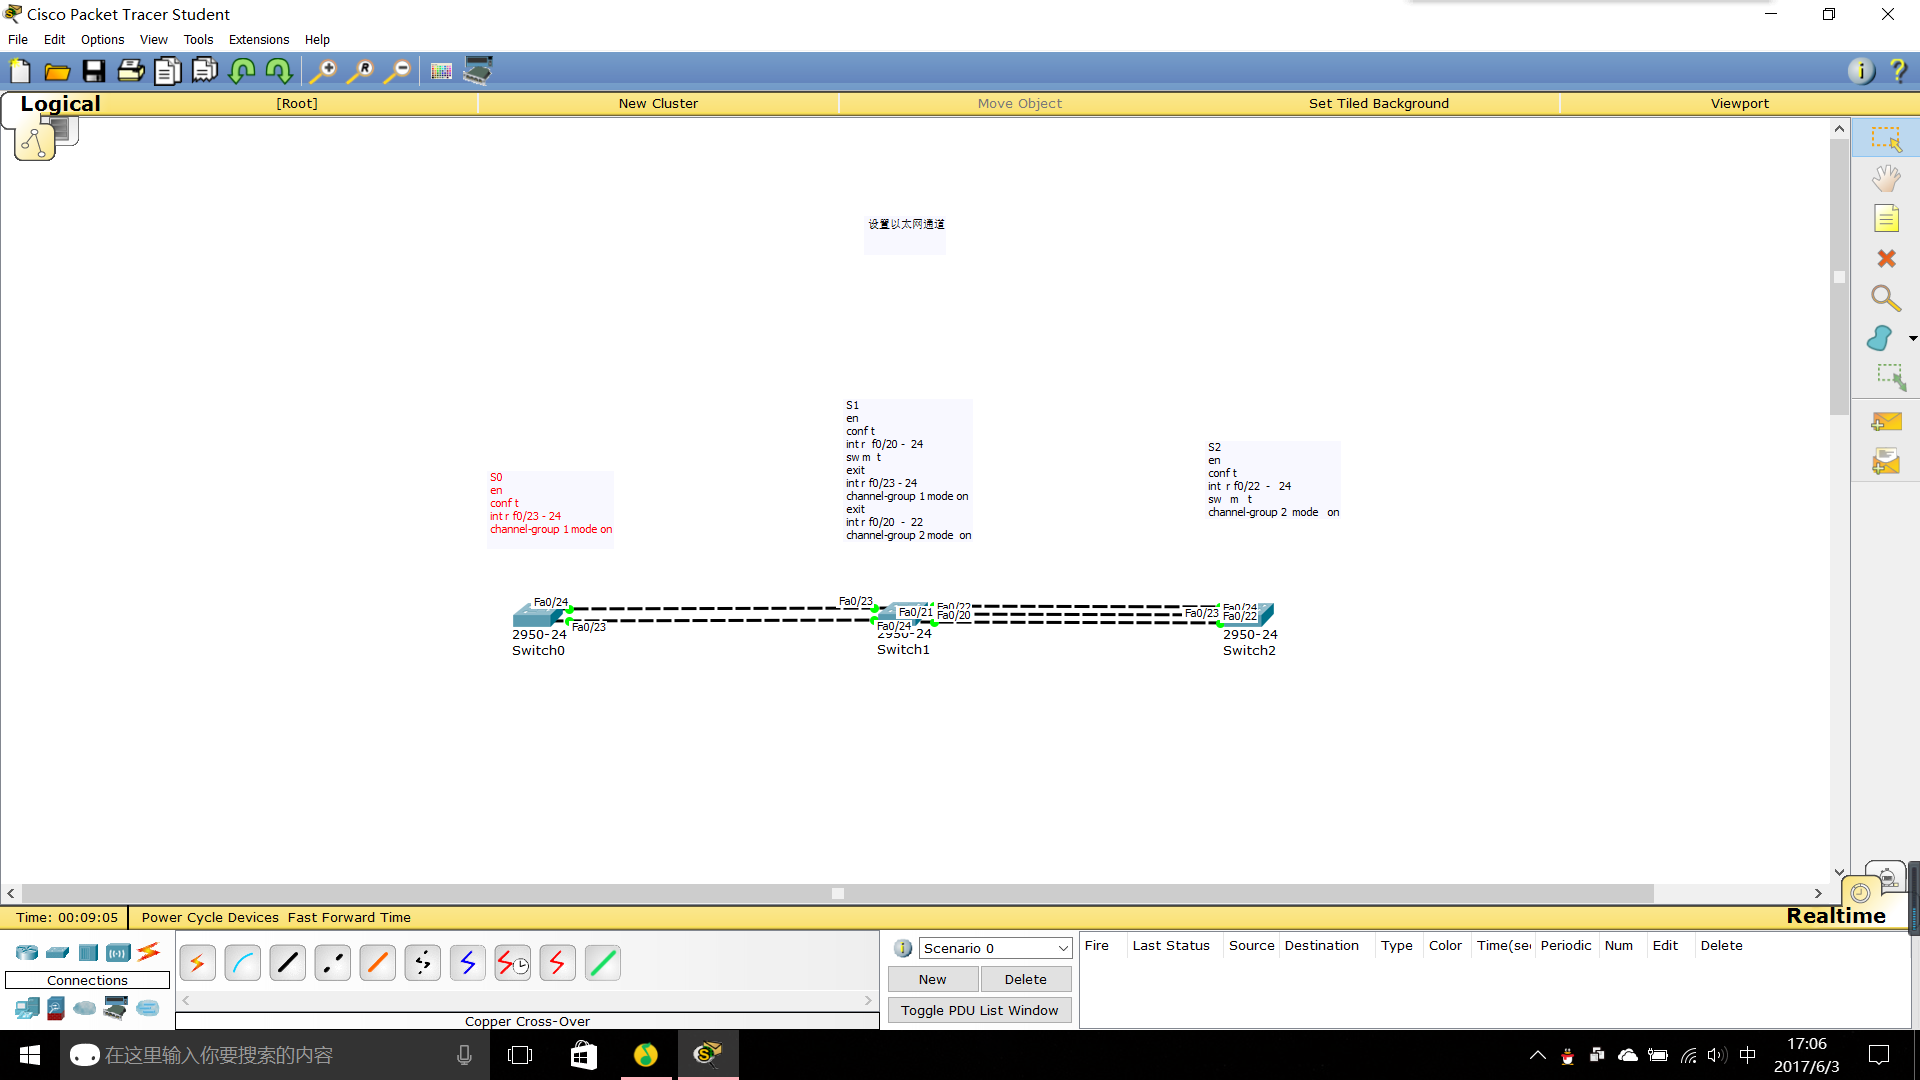Open the Options menu
1920x1080 pixels.
tap(102, 40)
